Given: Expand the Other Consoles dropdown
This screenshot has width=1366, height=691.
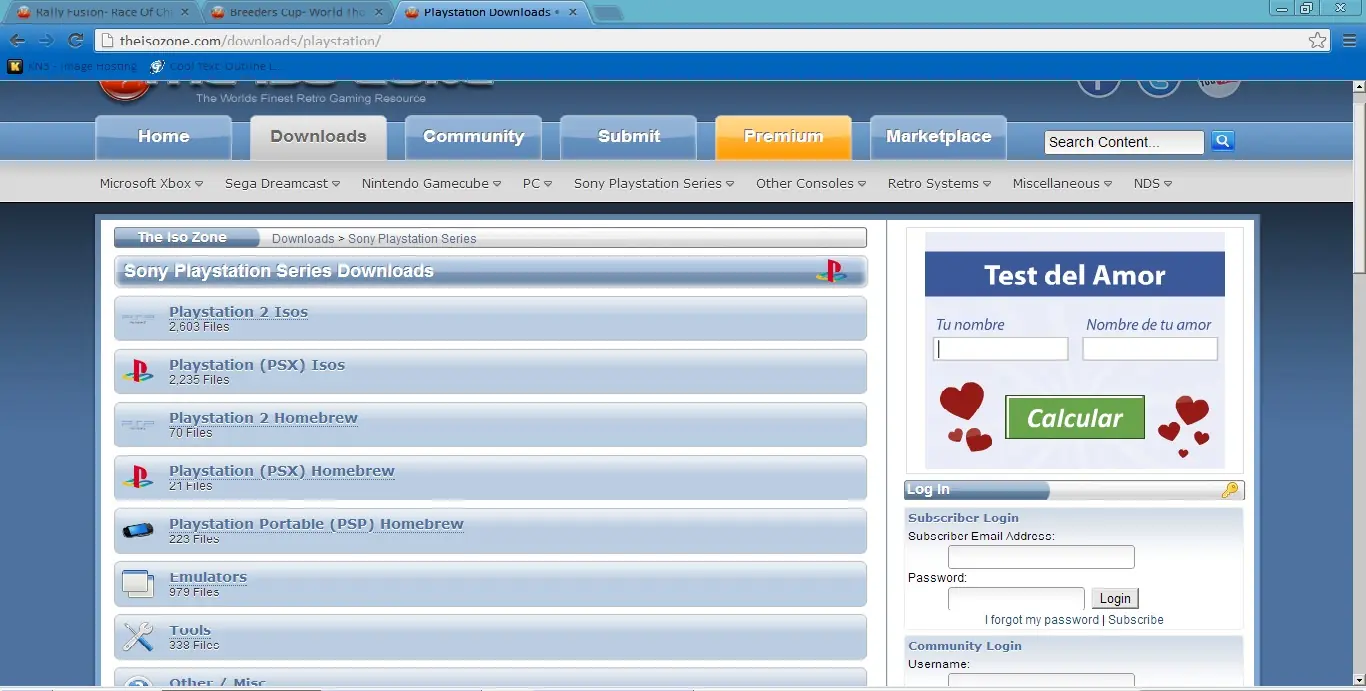Looking at the screenshot, I should (811, 183).
